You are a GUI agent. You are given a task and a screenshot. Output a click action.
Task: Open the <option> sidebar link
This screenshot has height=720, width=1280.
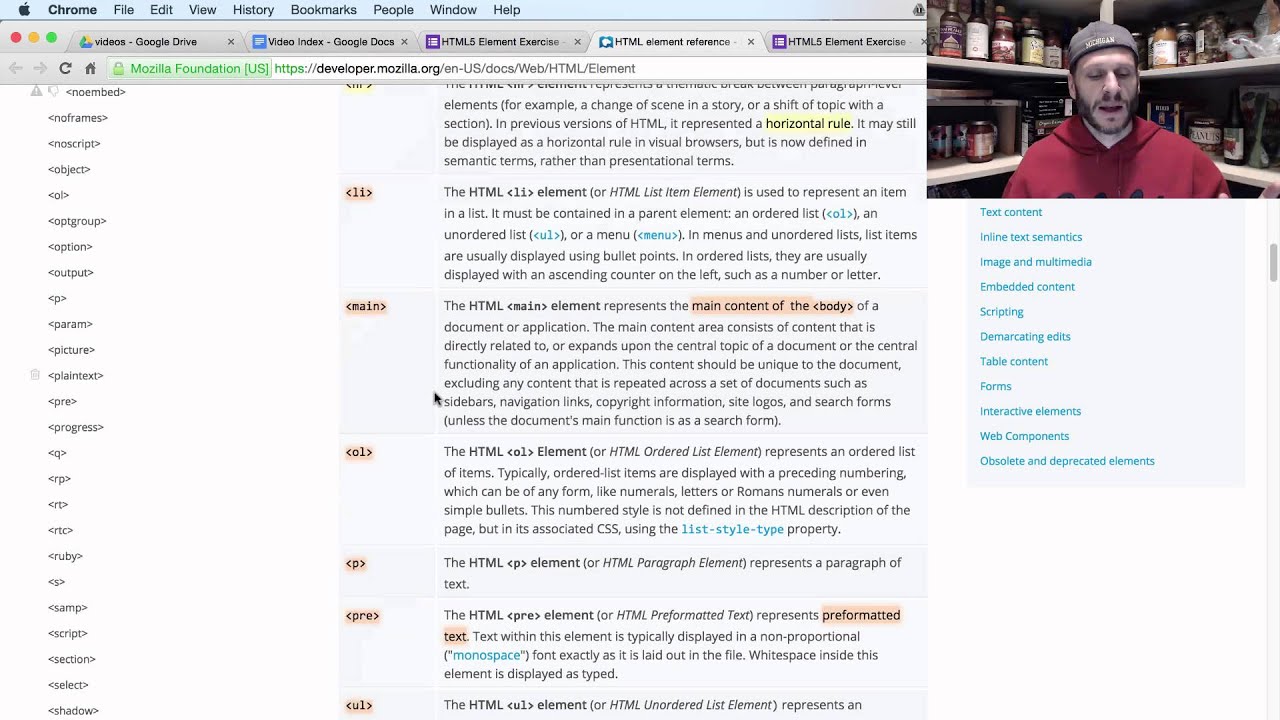coord(70,247)
